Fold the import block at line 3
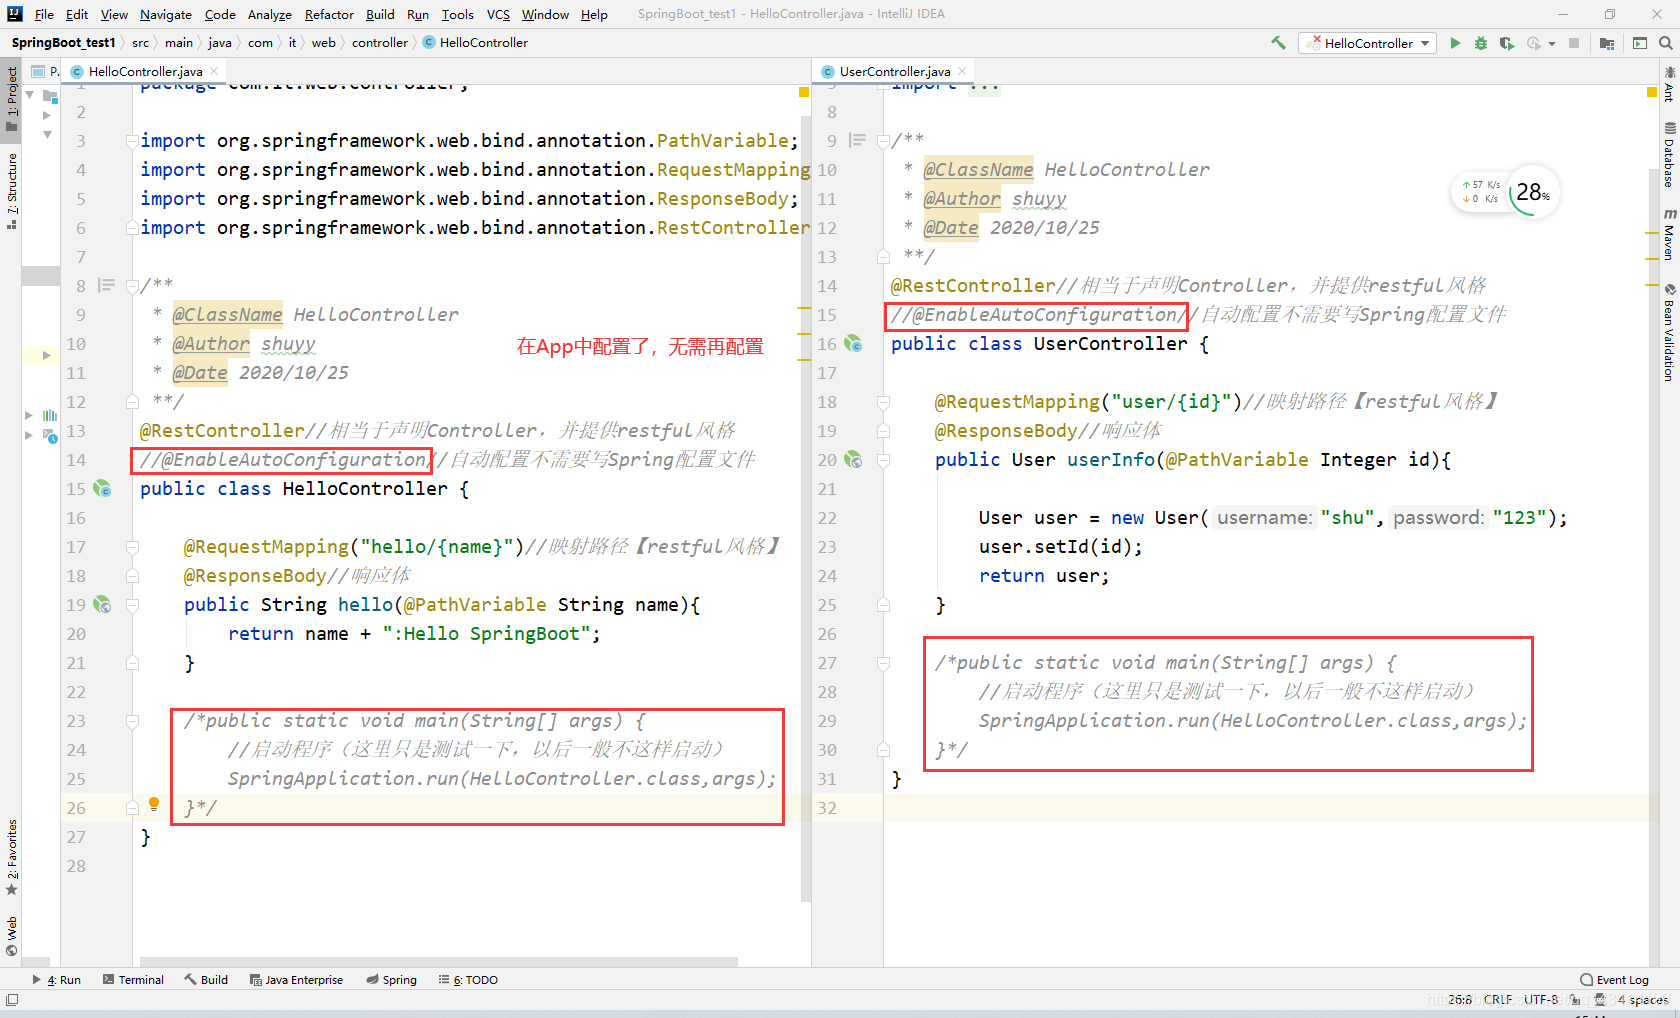 [132, 141]
